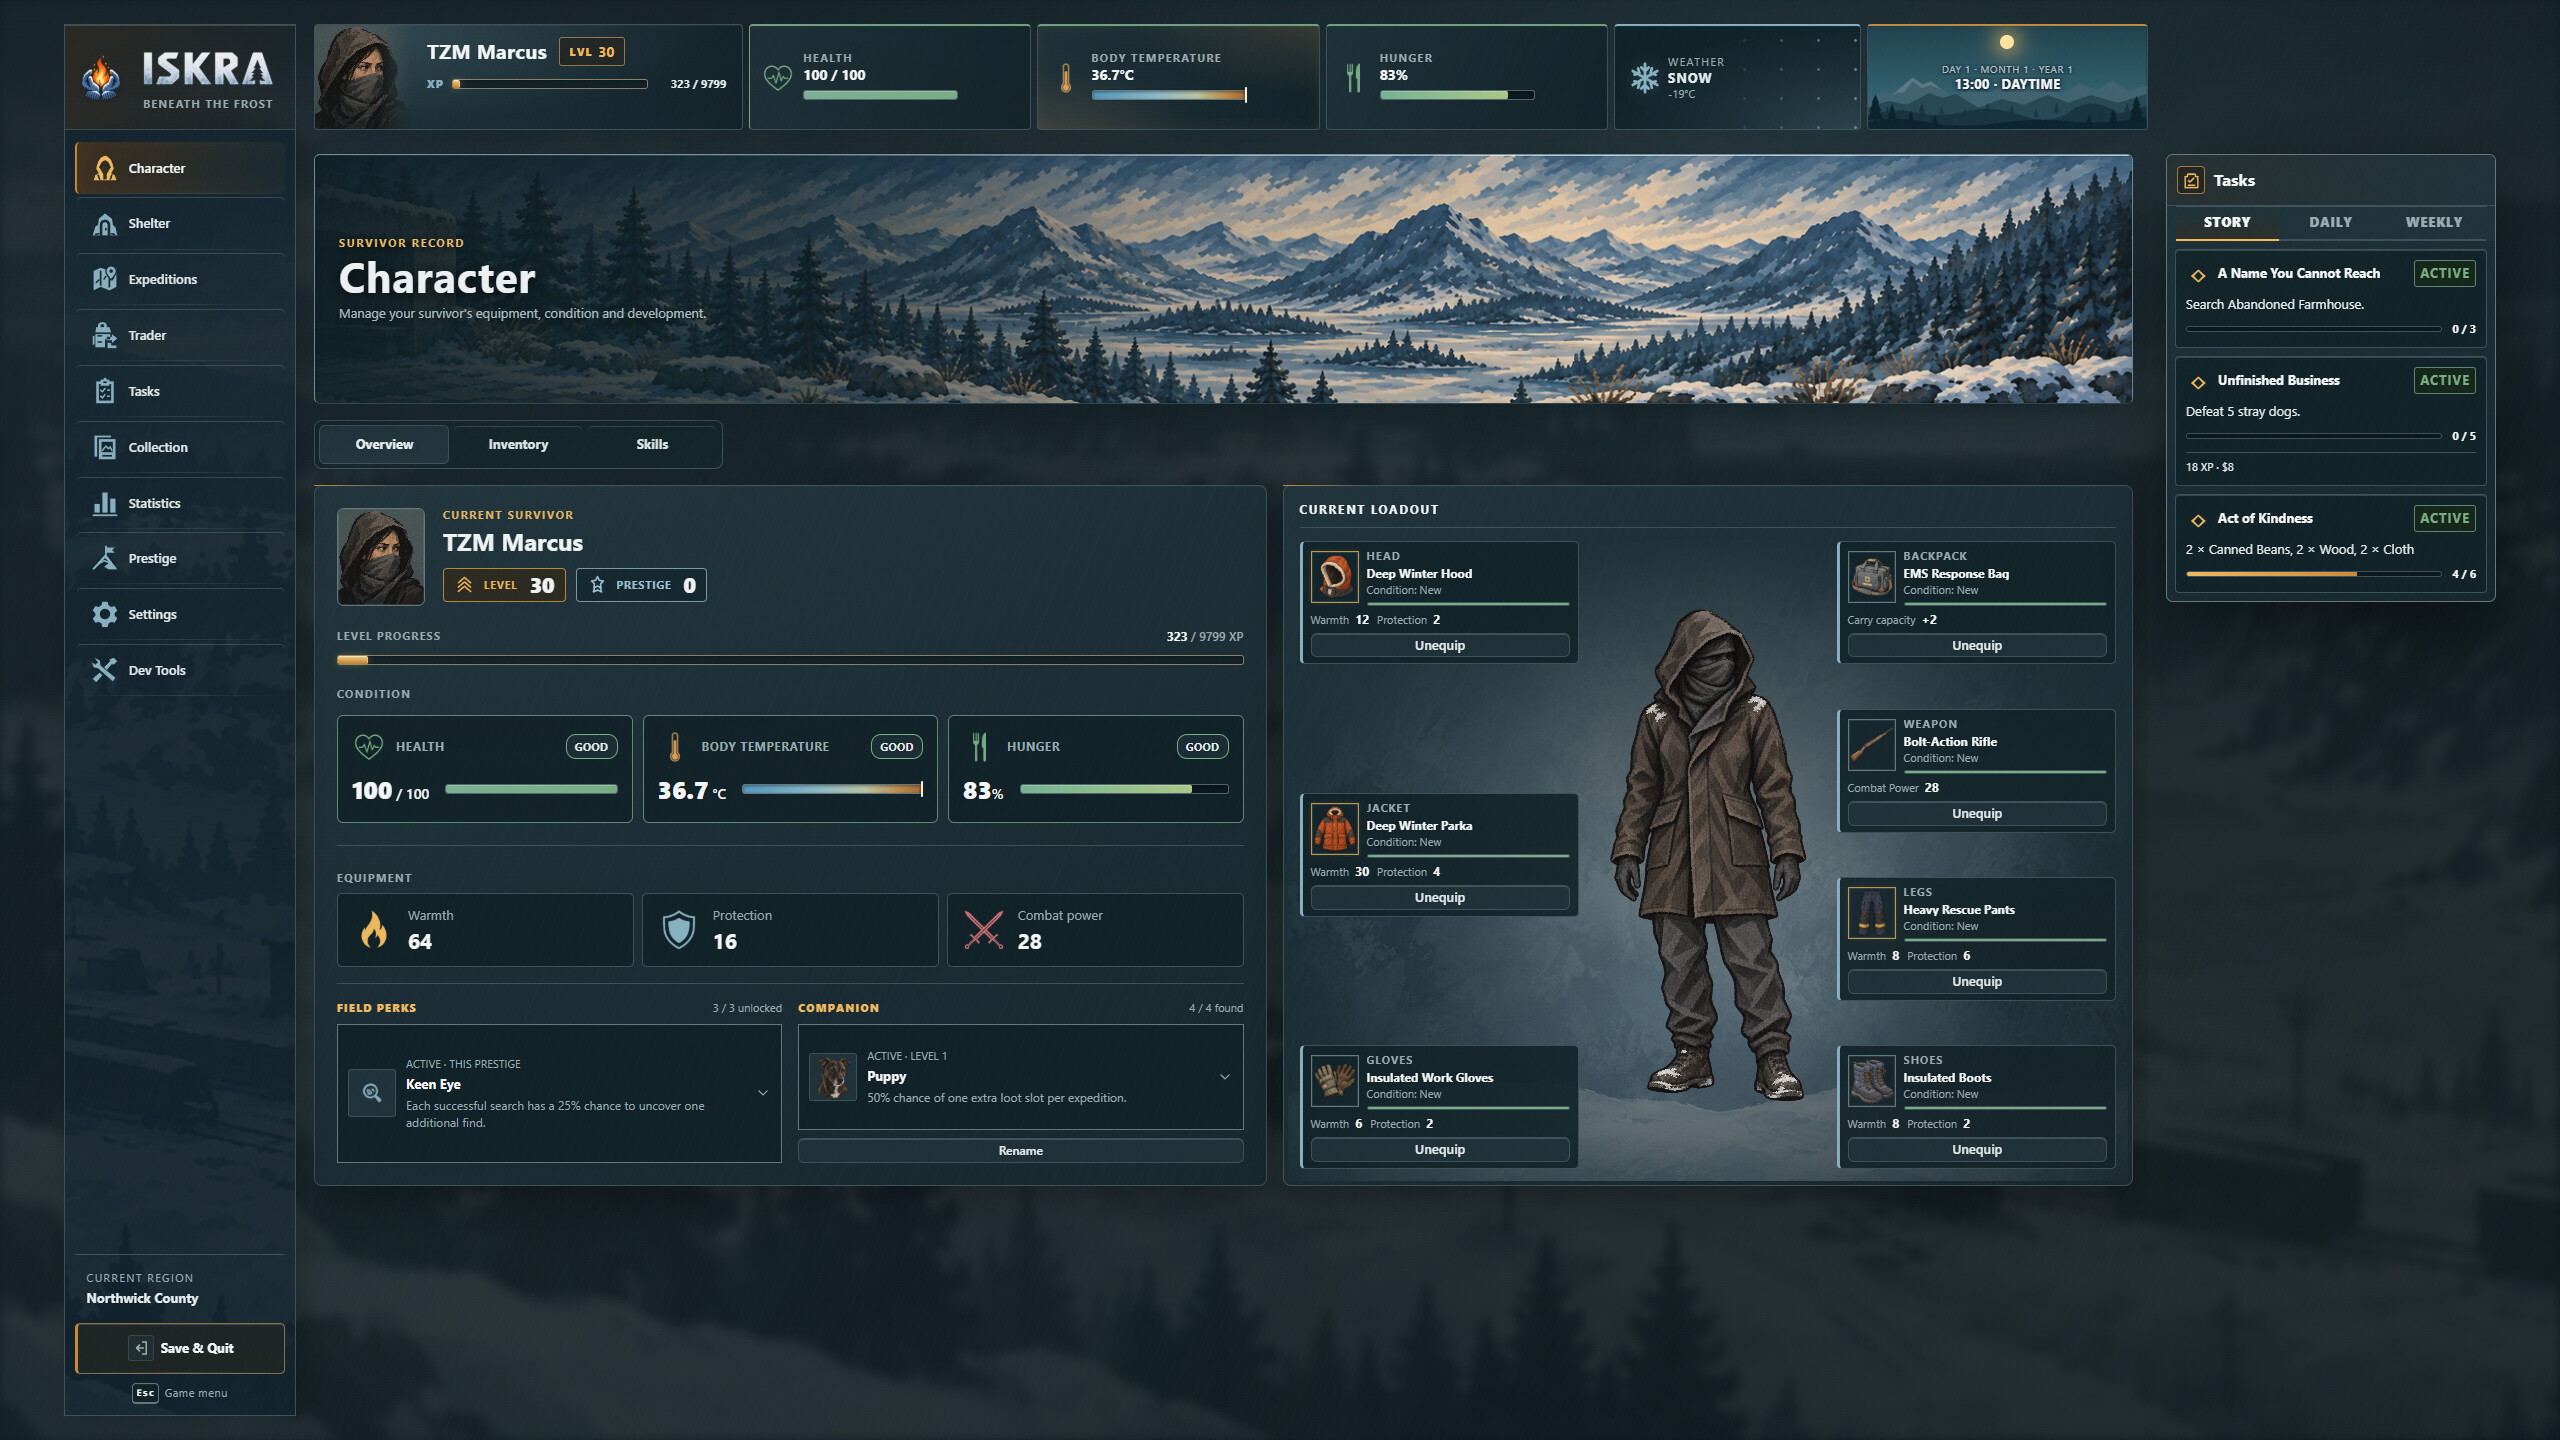This screenshot has width=2560, height=1440.
Task: Select the Story tasks tab
Action: 2227,222
